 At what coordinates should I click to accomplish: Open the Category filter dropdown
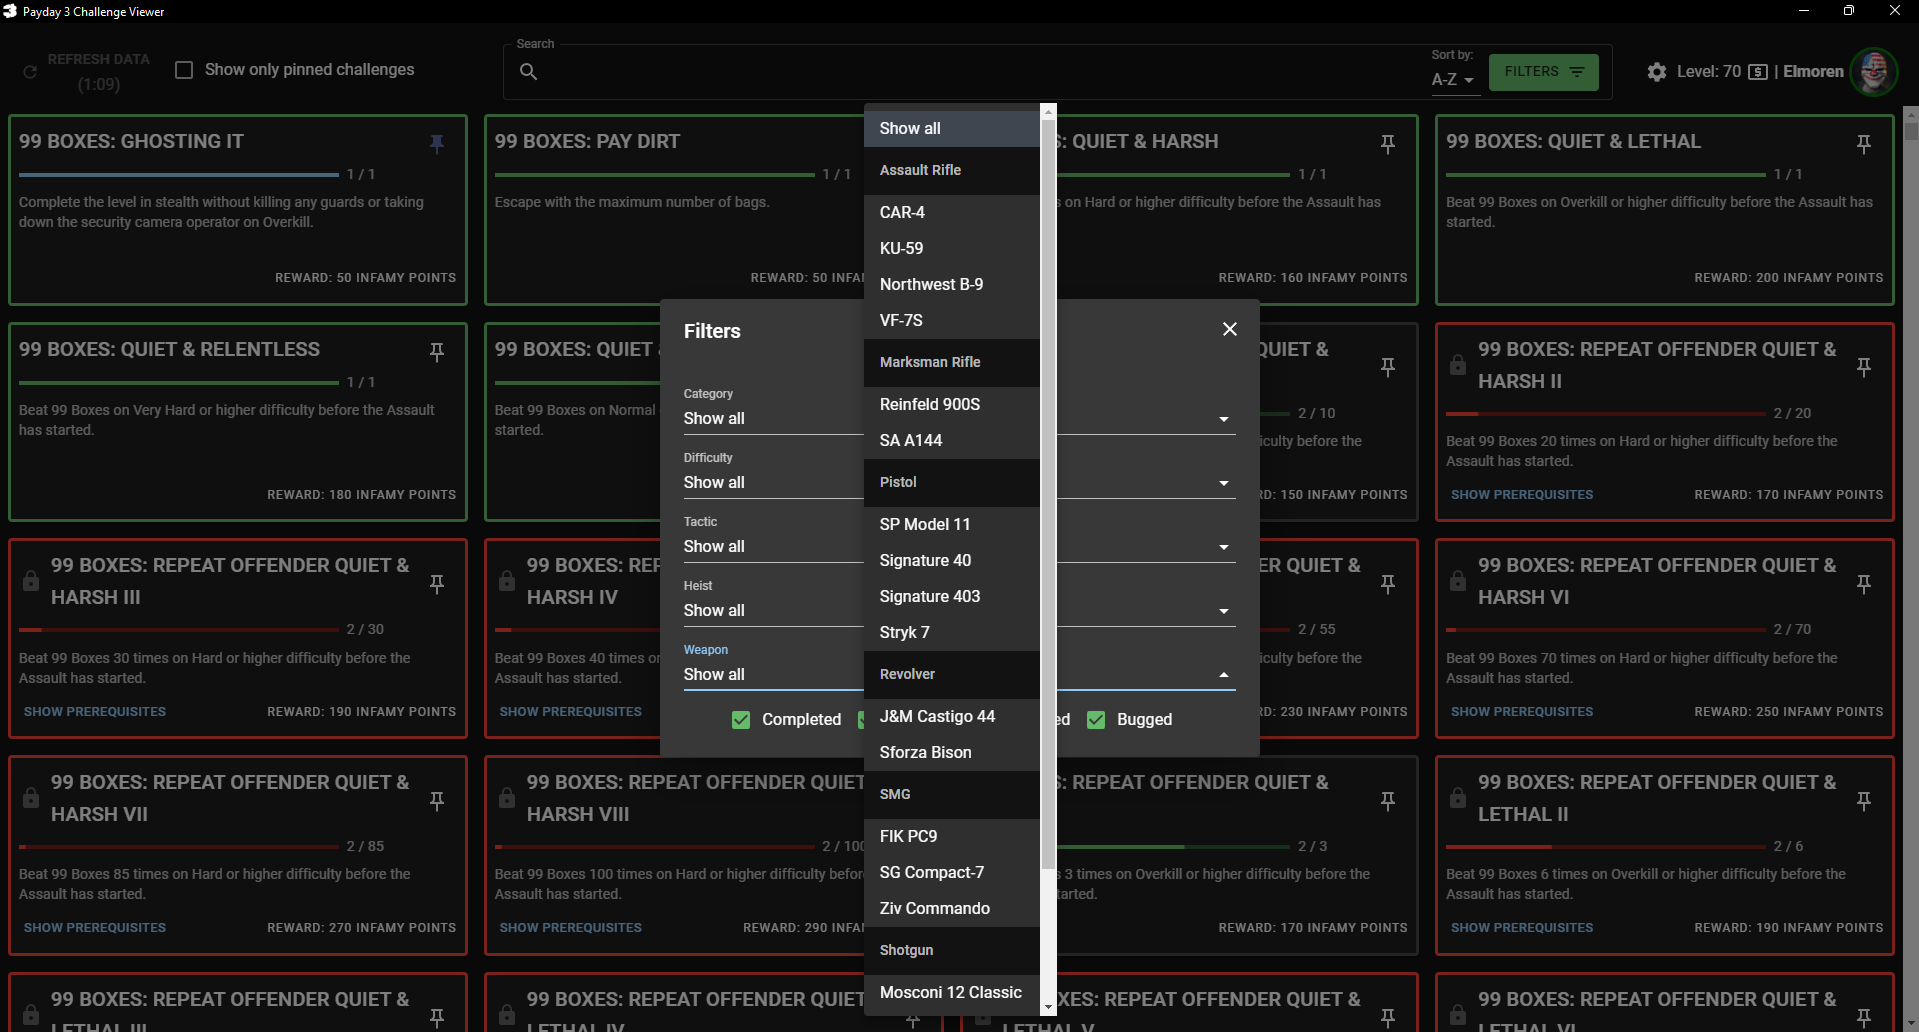(959, 419)
